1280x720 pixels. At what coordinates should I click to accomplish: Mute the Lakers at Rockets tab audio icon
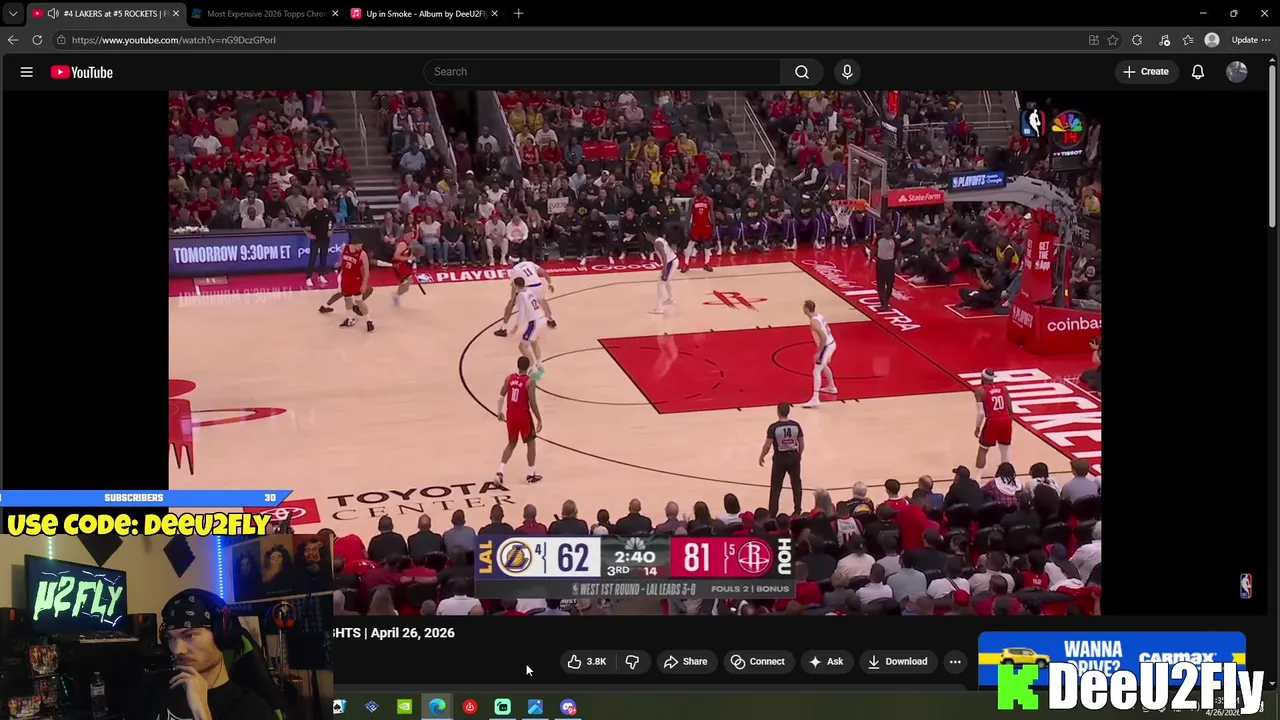tap(52, 14)
